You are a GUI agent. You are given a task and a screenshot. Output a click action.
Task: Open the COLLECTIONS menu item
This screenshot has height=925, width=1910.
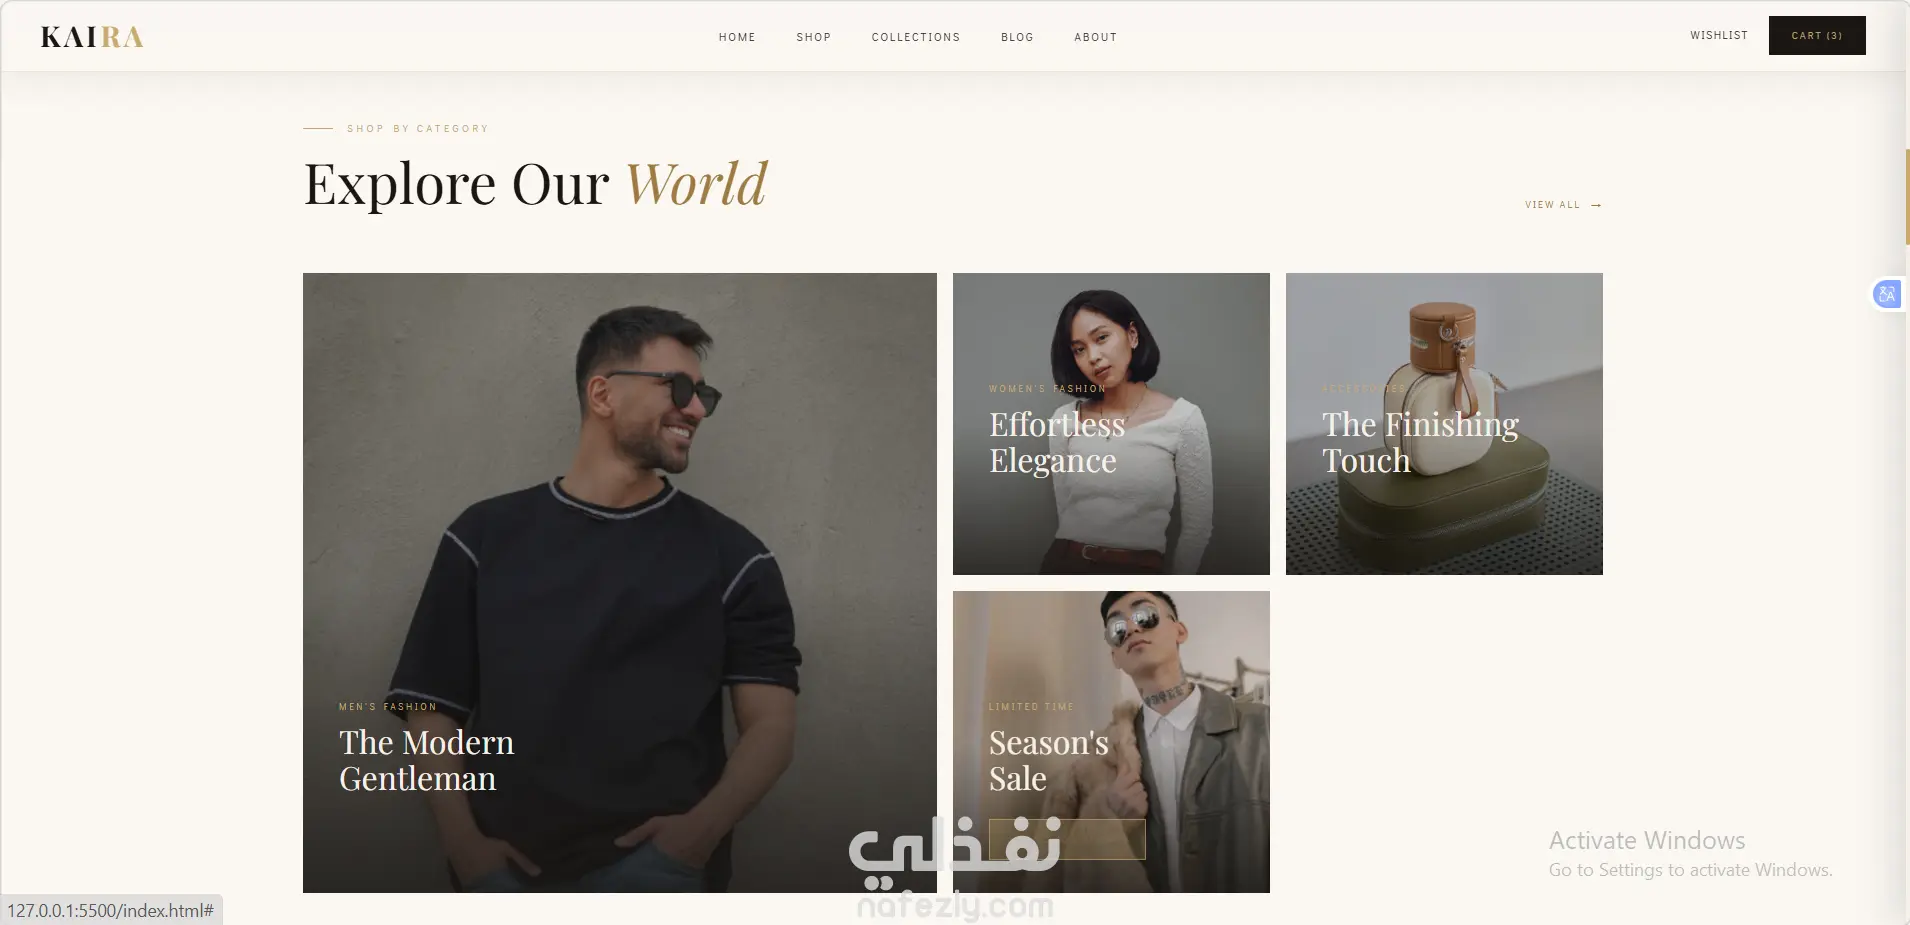(915, 37)
